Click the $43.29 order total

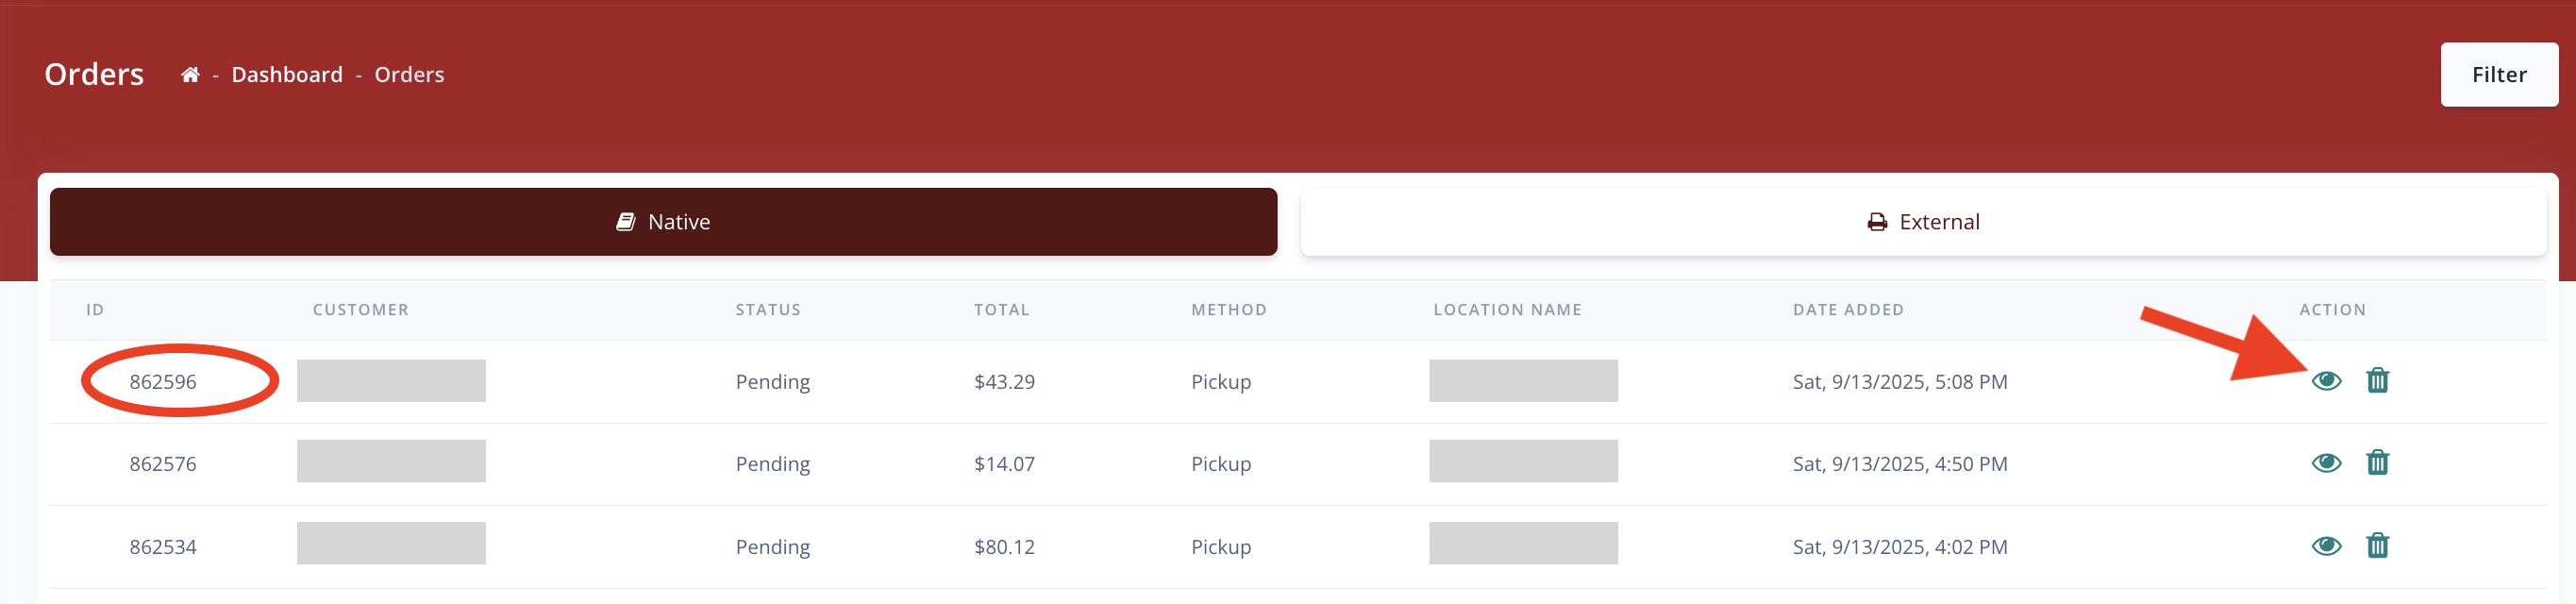pyautogui.click(x=1004, y=382)
